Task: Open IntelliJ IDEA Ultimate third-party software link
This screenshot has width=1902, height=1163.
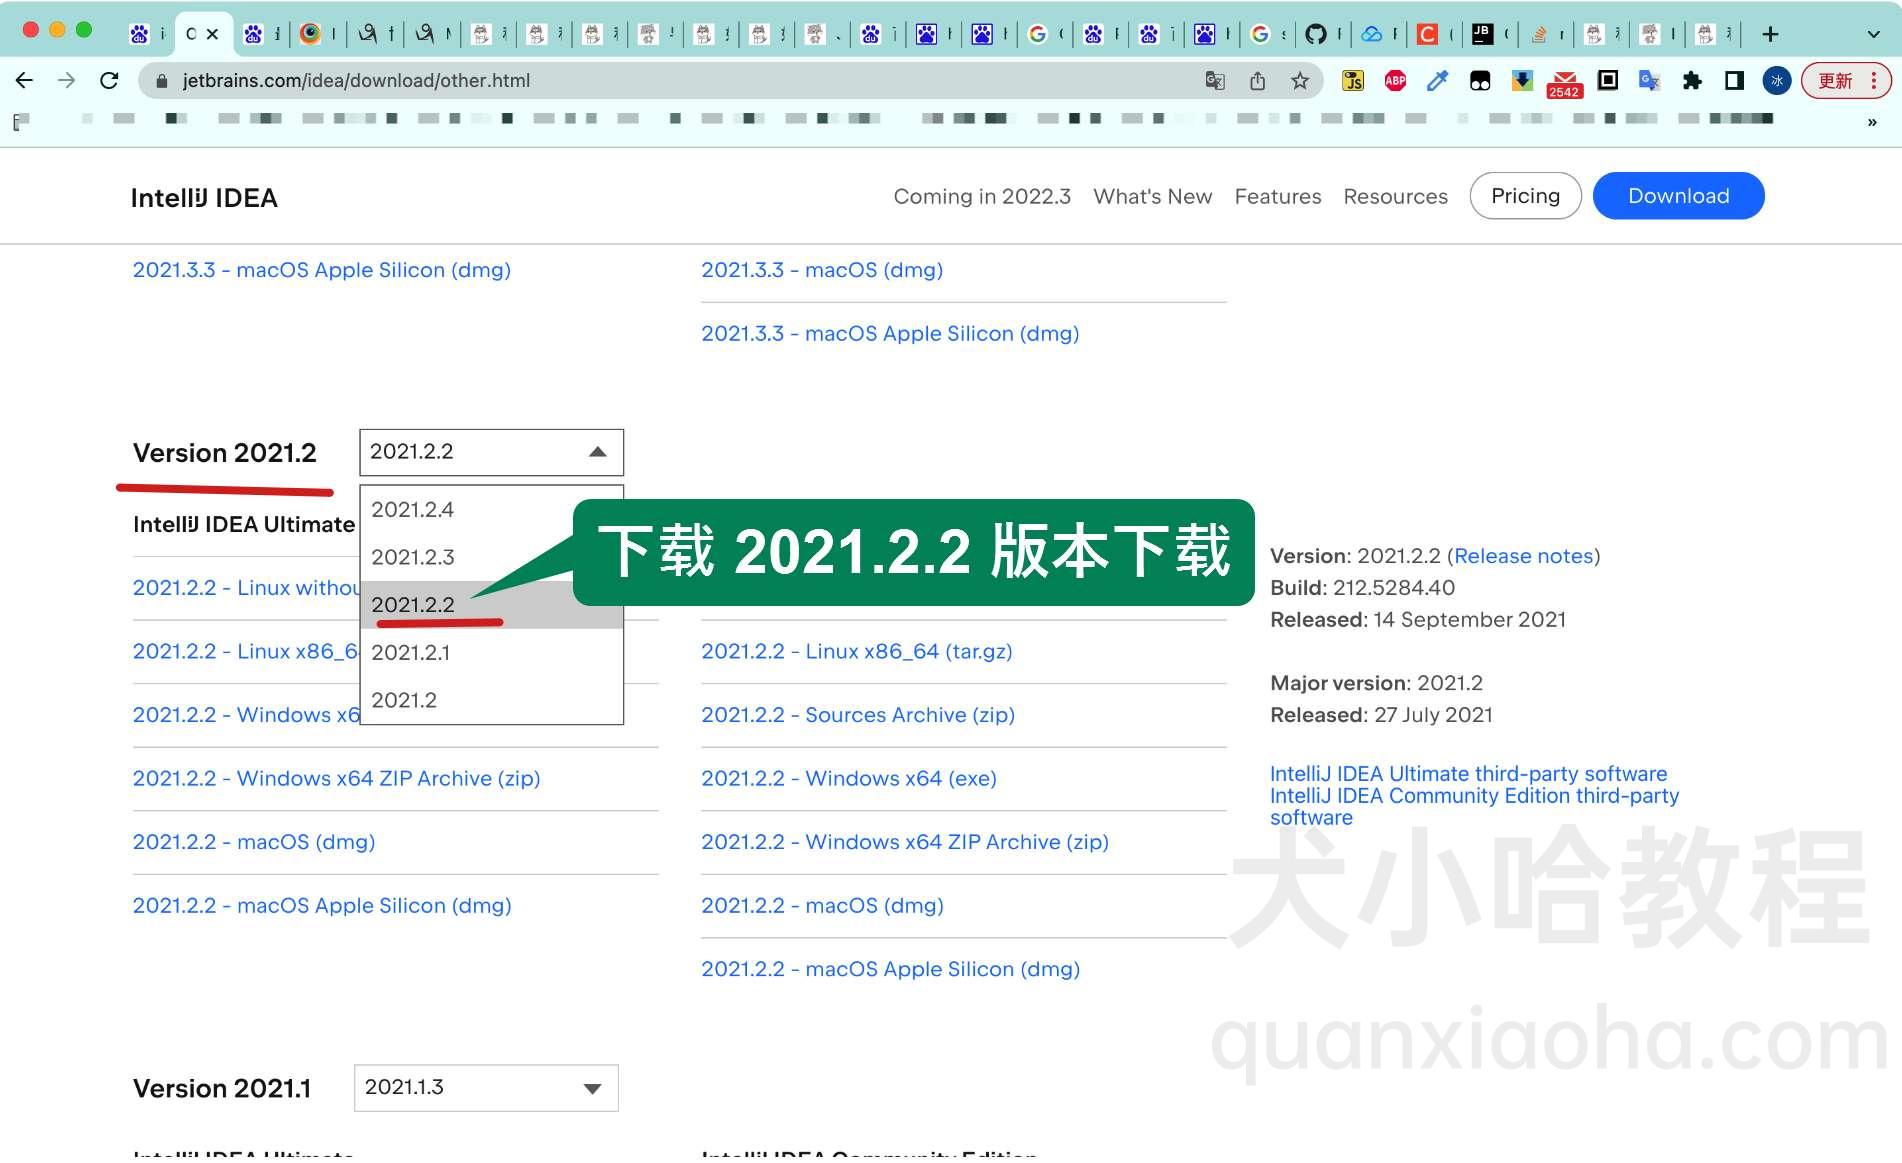Action: coord(1468,774)
